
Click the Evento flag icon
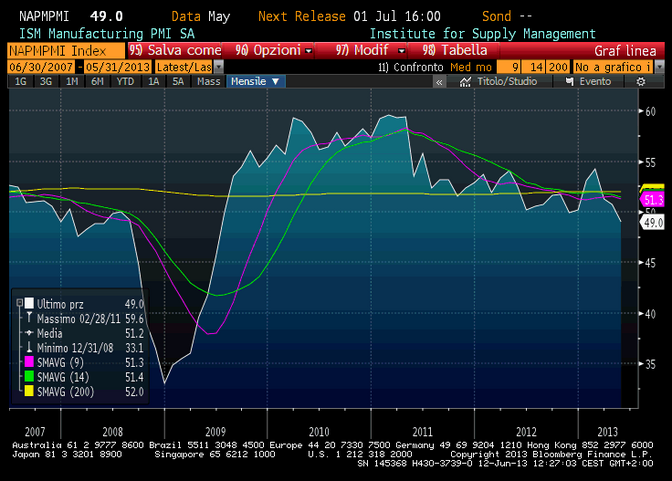tap(570, 81)
